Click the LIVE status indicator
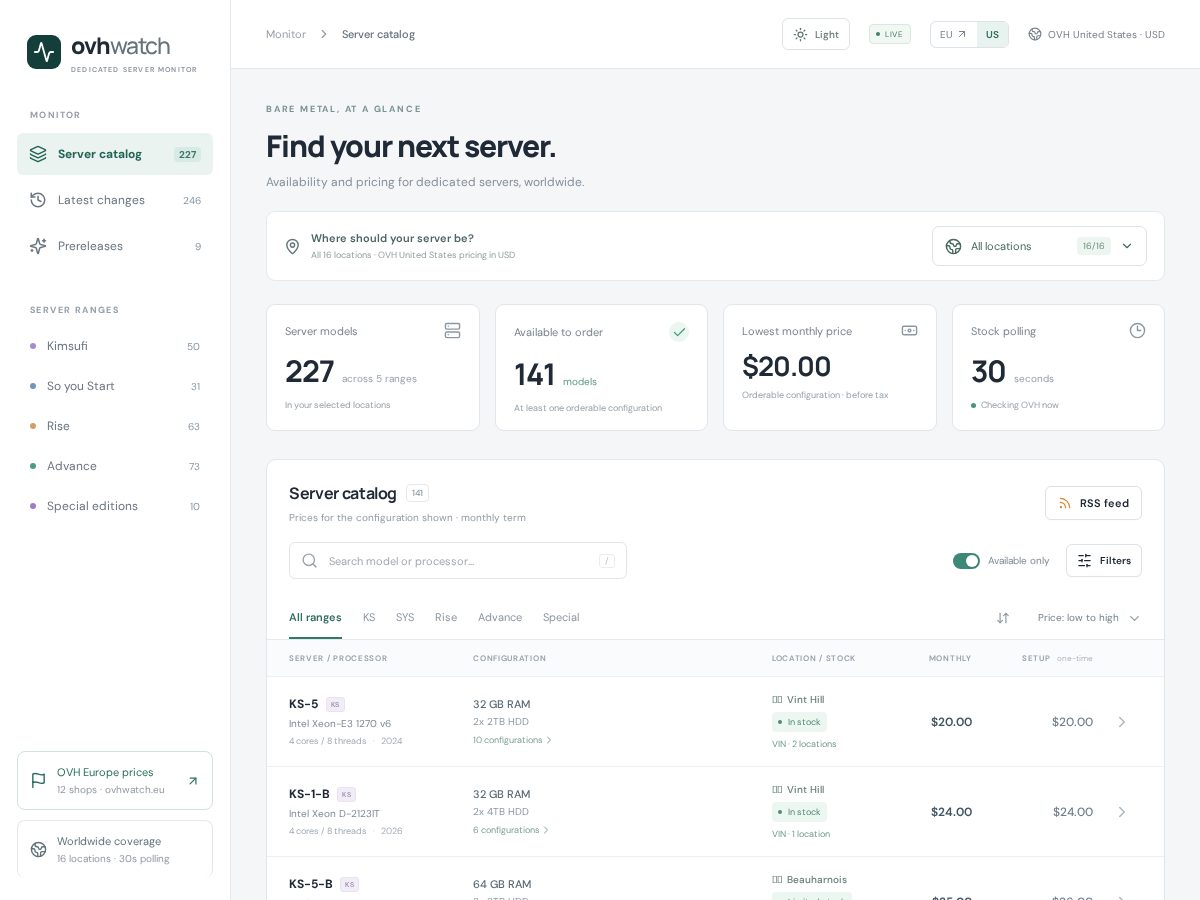Viewport: 1200px width, 900px height. tap(890, 34)
